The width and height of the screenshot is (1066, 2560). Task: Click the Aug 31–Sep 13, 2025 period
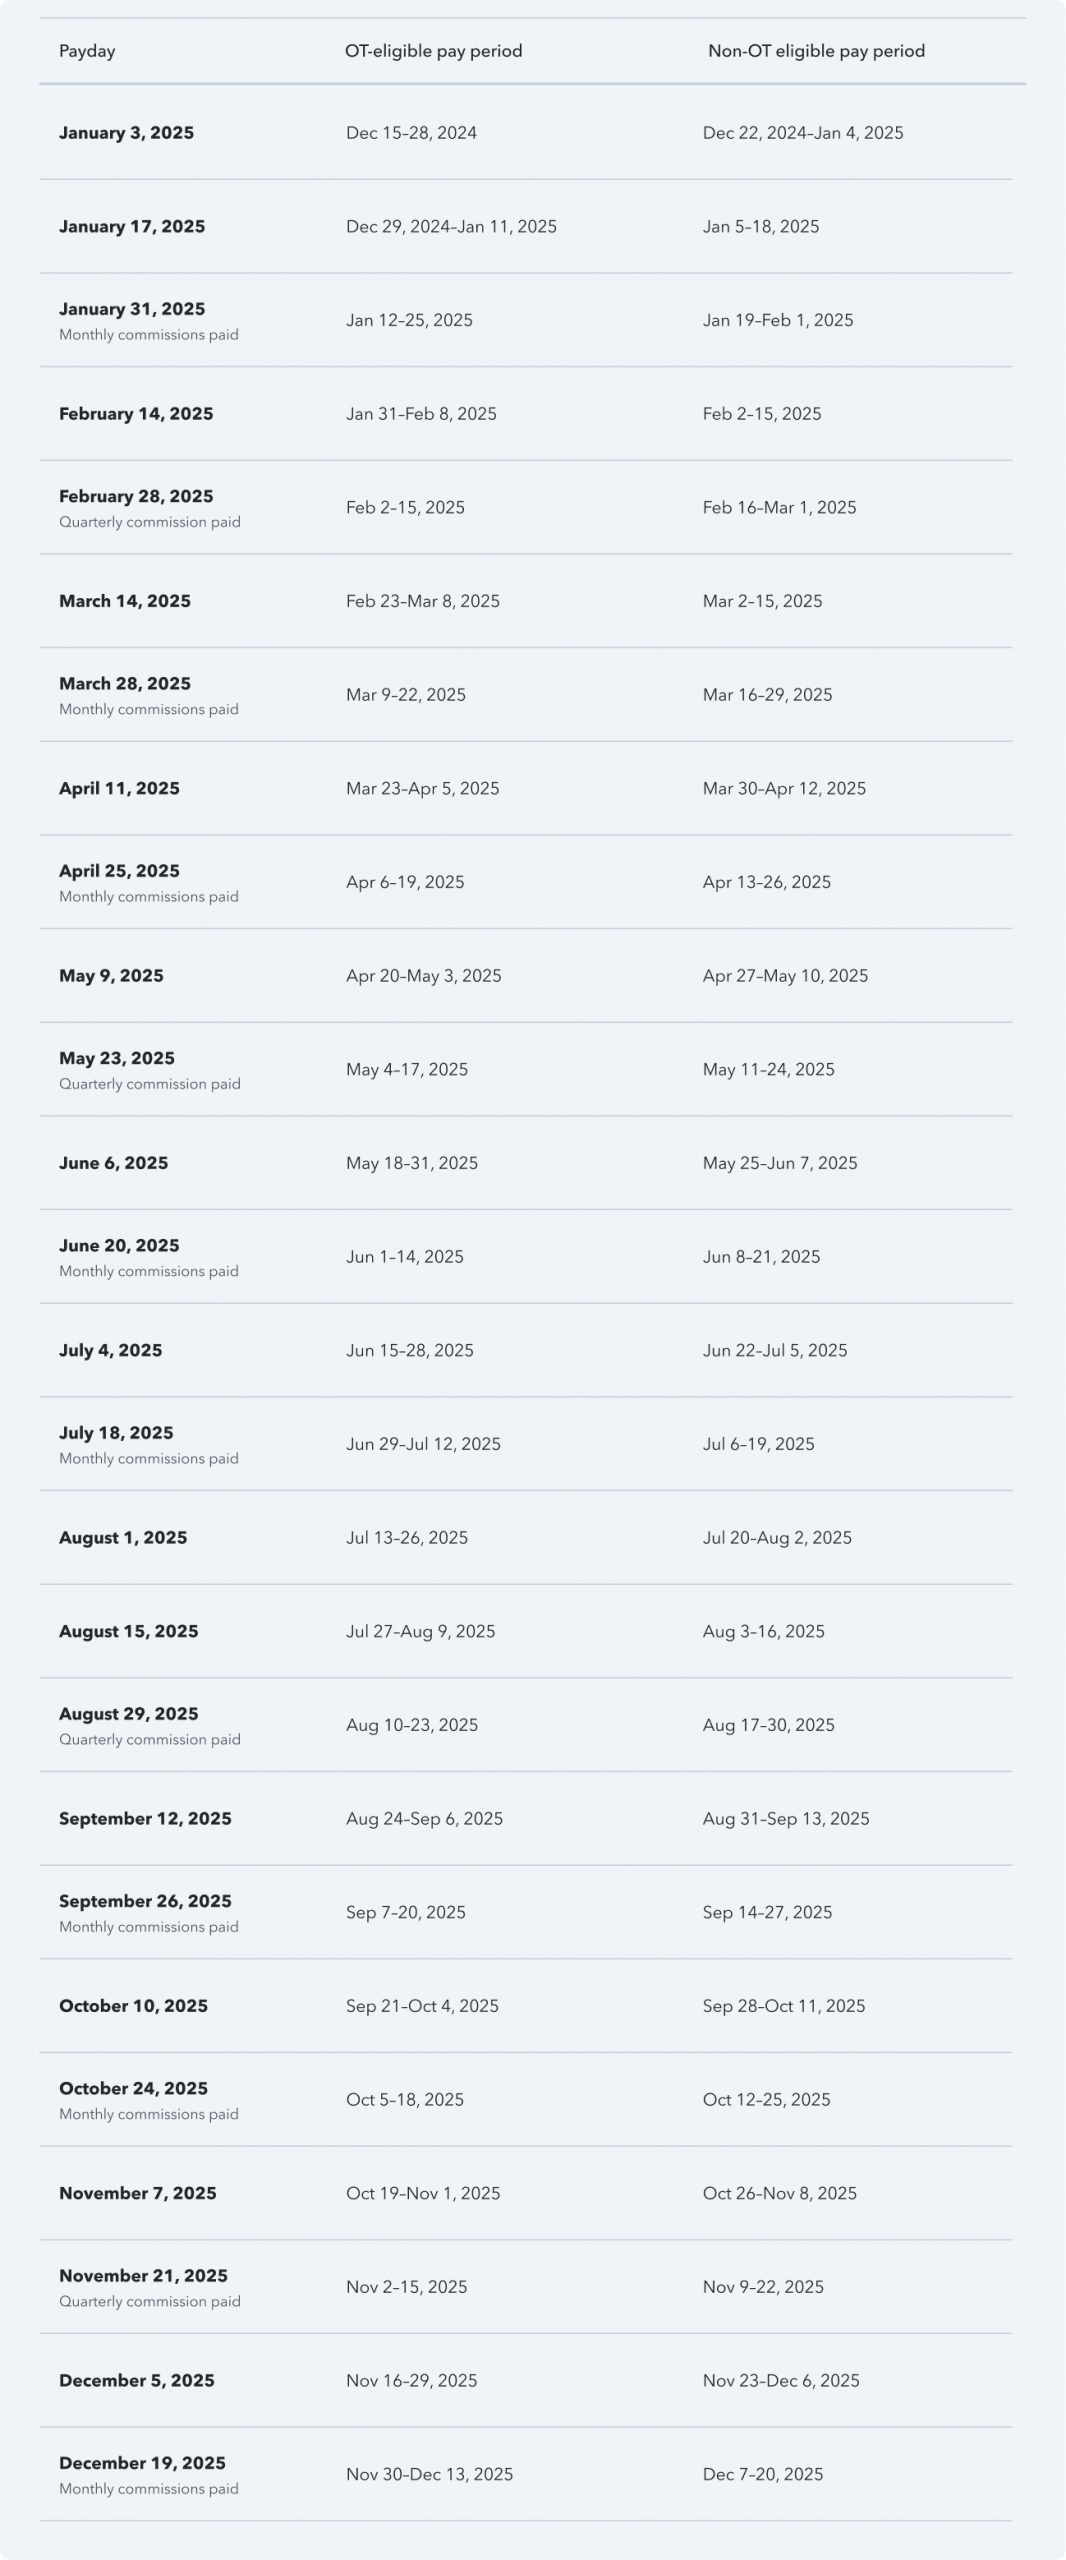click(x=786, y=1819)
